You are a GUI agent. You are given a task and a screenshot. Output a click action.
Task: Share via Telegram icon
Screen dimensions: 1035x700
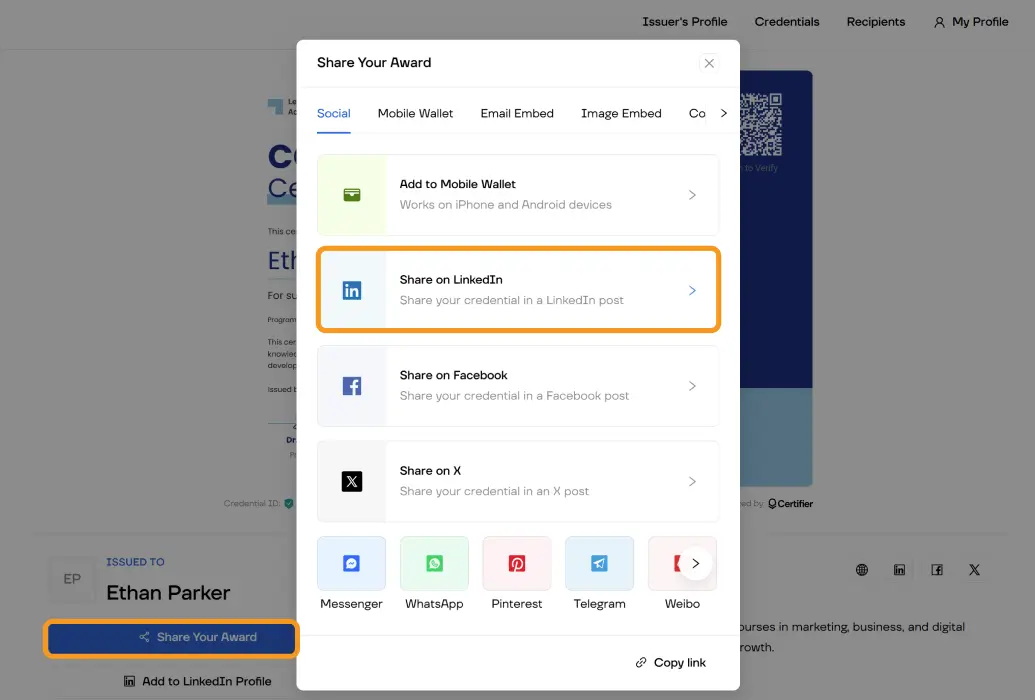[599, 563]
